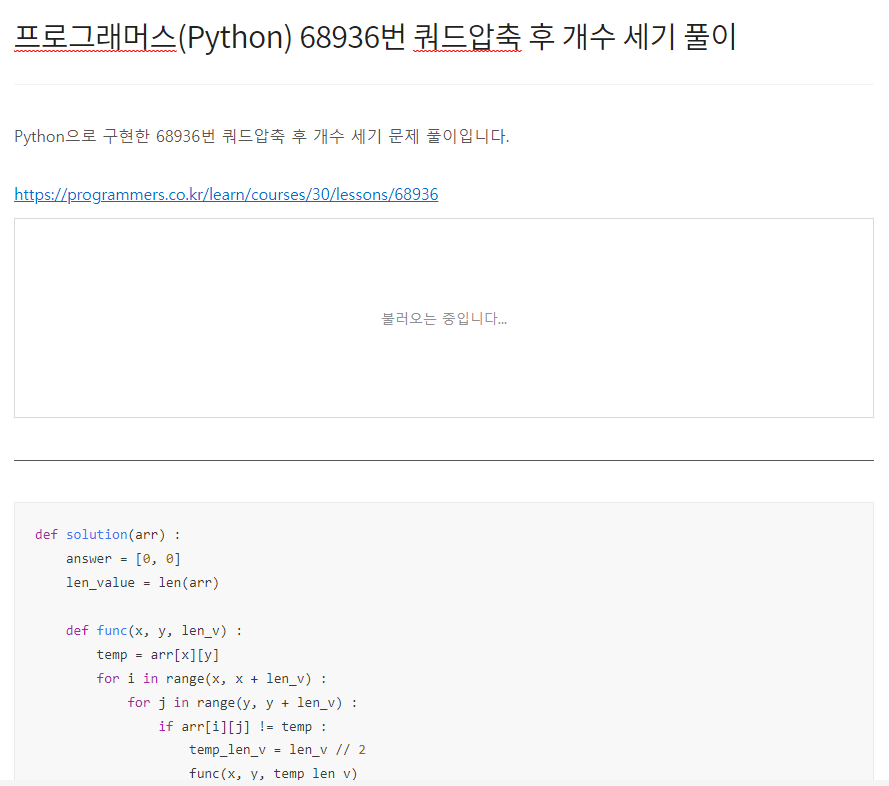This screenshot has width=889, height=786.
Task: Click the '불러오는 중입니다...' loading preview box
Action: coord(444,318)
